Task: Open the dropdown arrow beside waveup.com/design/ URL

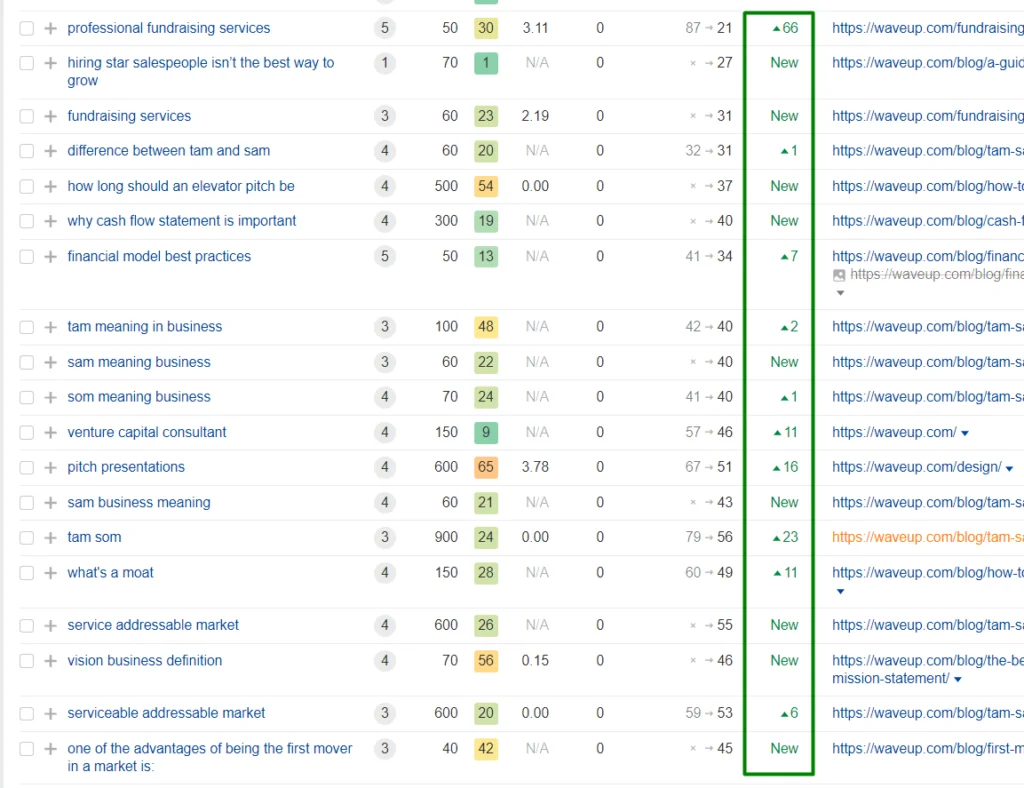Action: point(1010,468)
